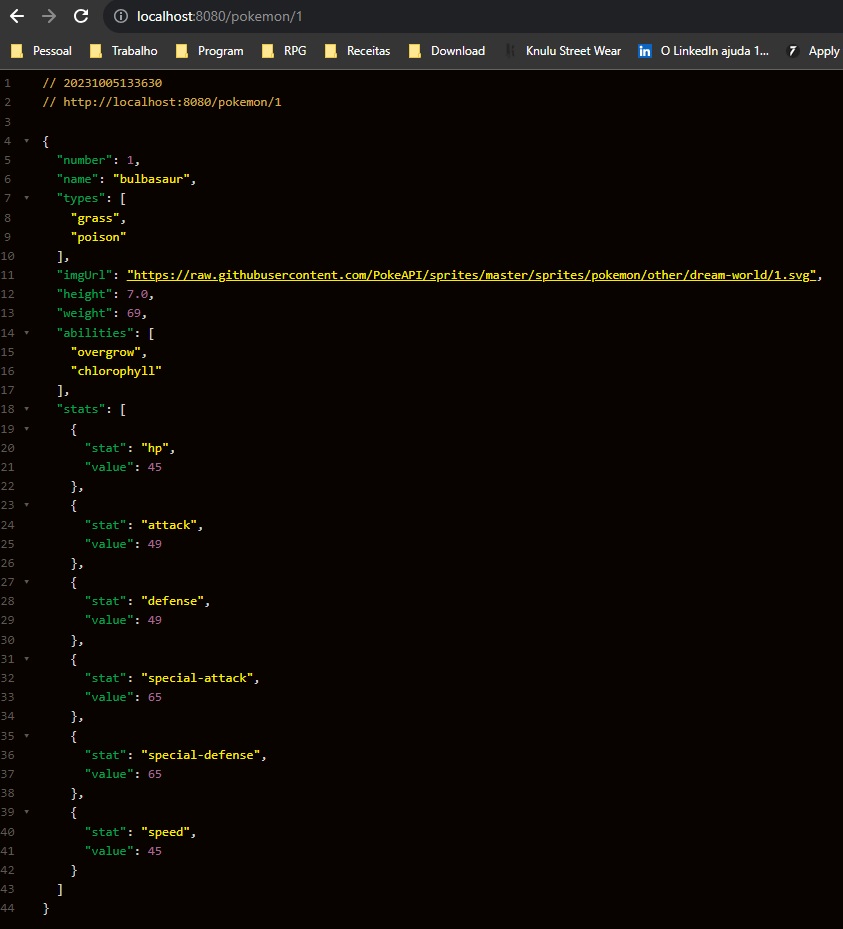Collapse the defense stat object on line 27
This screenshot has width=843, height=929.
point(27,582)
